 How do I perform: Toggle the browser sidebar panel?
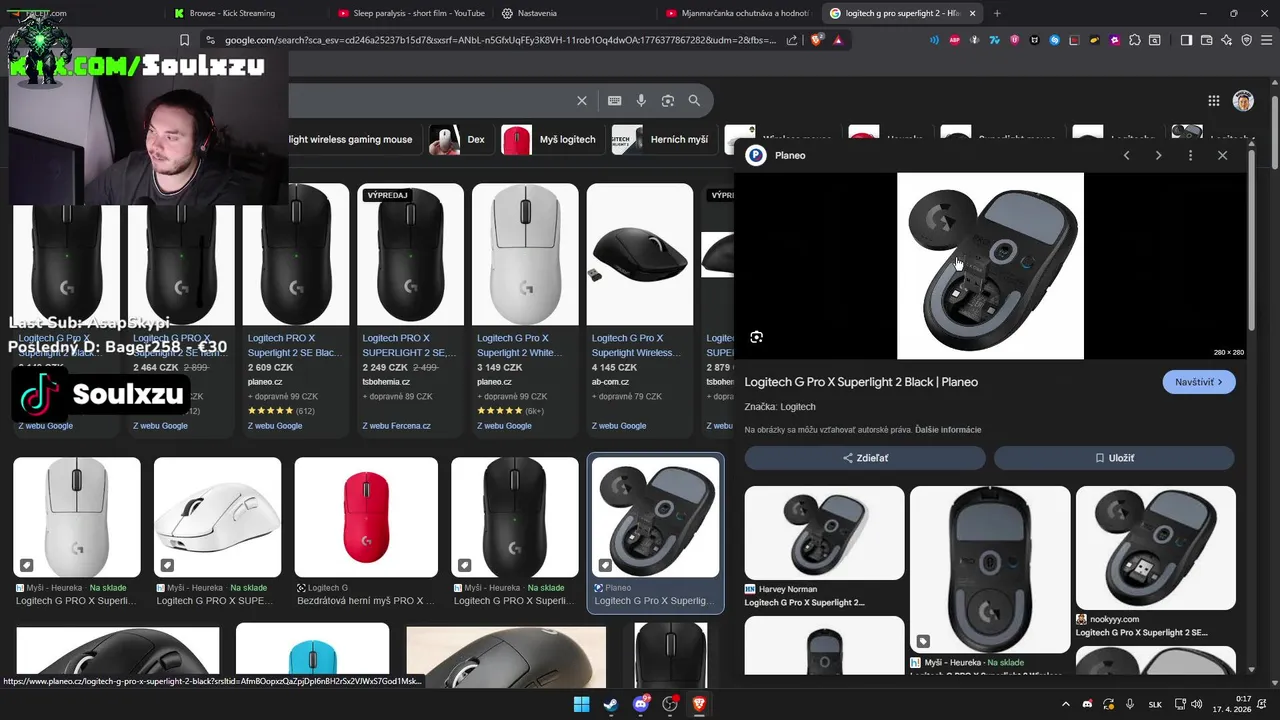pos(1186,40)
